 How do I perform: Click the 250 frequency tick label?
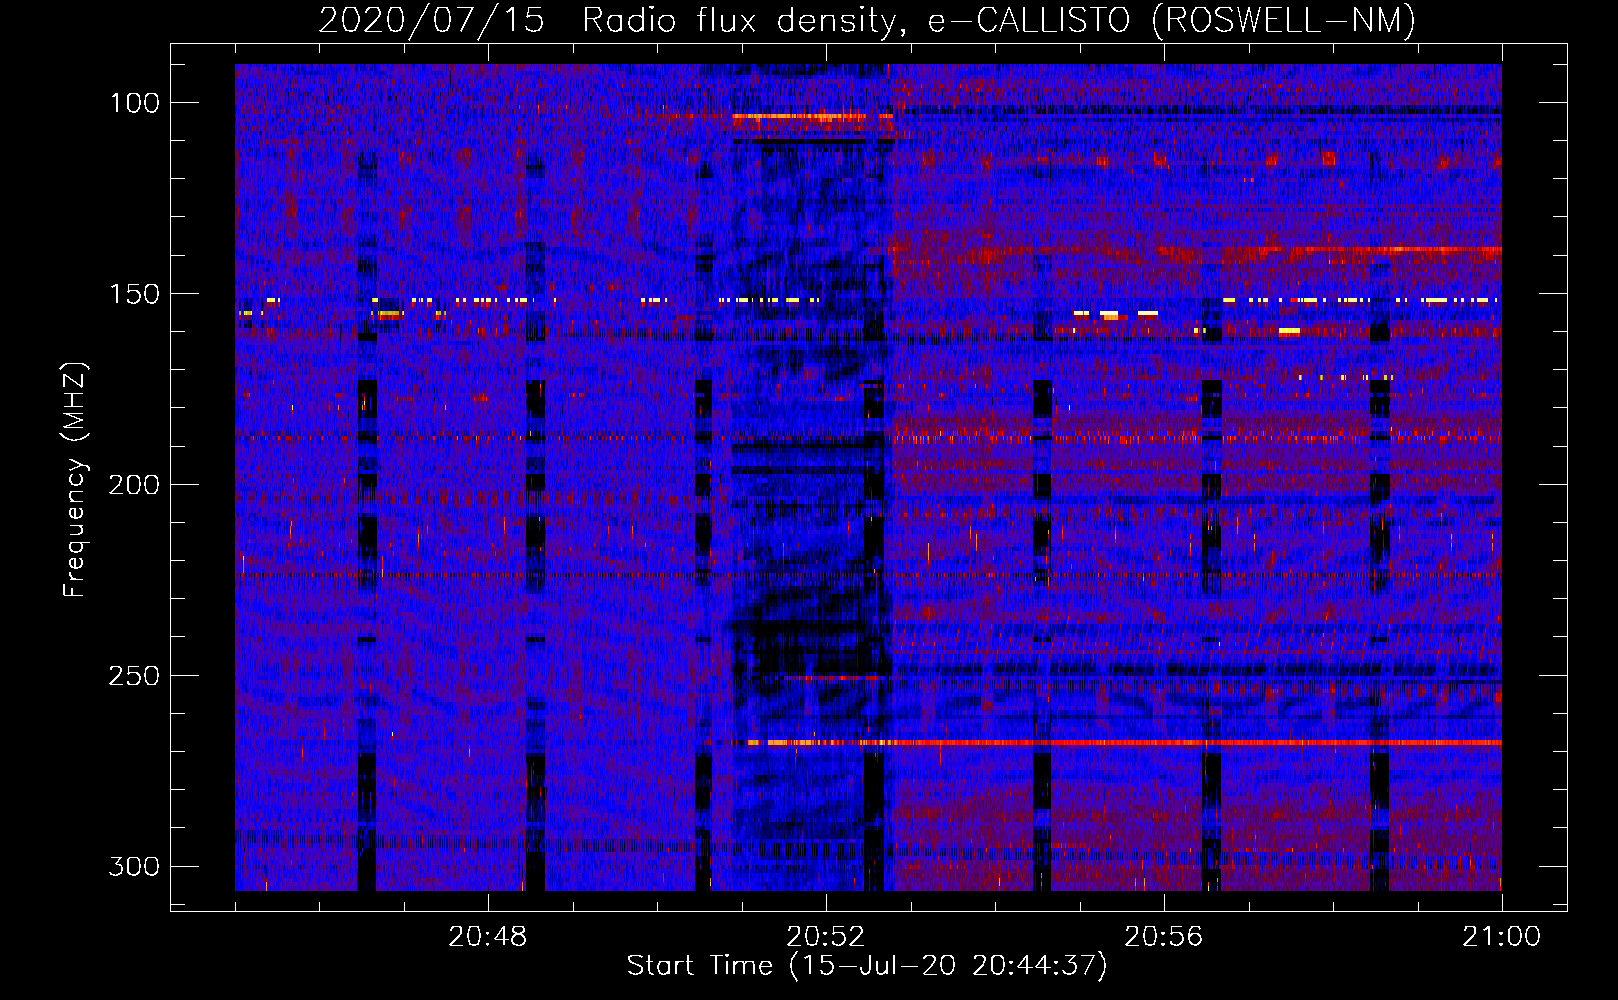(x=133, y=676)
